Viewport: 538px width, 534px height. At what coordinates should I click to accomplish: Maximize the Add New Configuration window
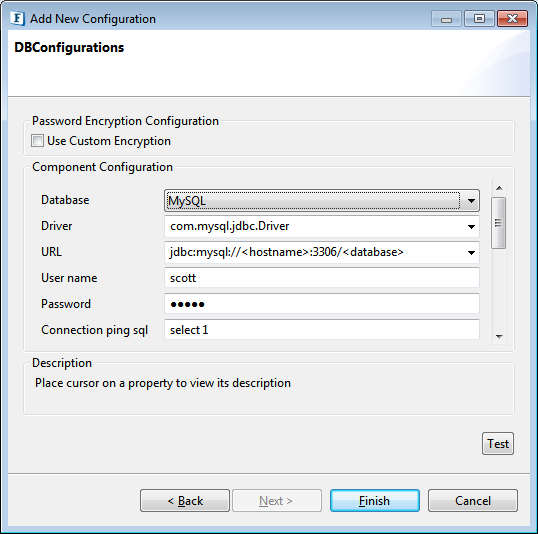tap(479, 19)
